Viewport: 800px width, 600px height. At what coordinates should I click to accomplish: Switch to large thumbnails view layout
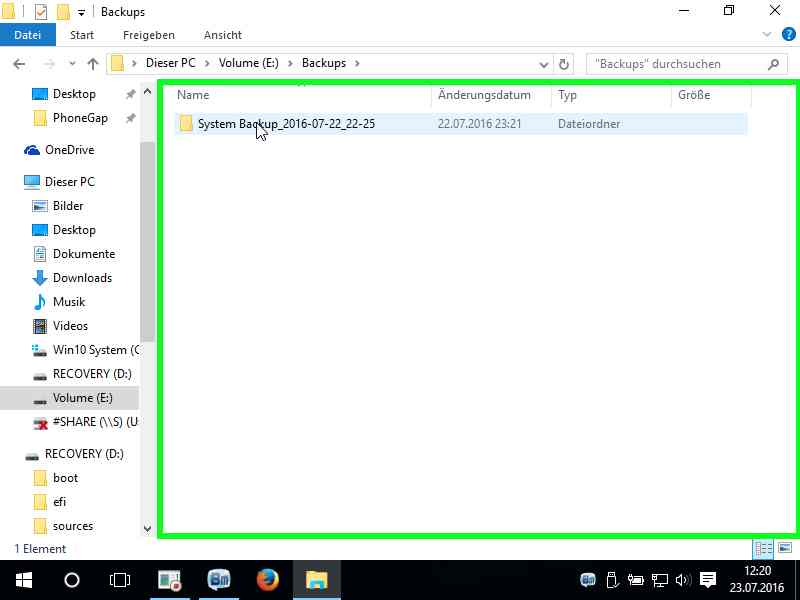pyautogui.click(x=785, y=549)
